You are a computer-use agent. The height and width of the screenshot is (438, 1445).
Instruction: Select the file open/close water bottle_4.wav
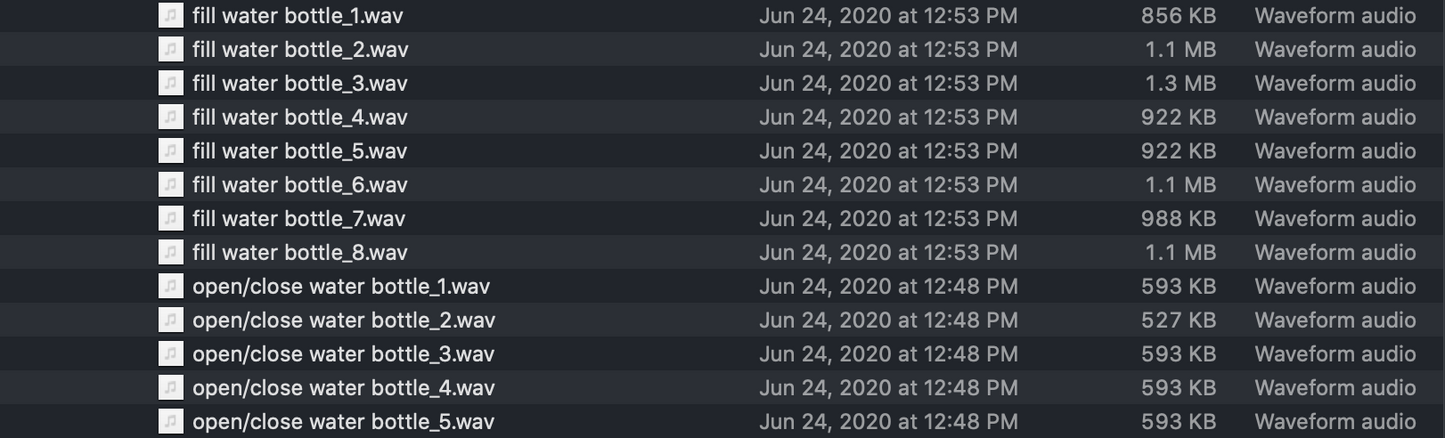(343, 388)
